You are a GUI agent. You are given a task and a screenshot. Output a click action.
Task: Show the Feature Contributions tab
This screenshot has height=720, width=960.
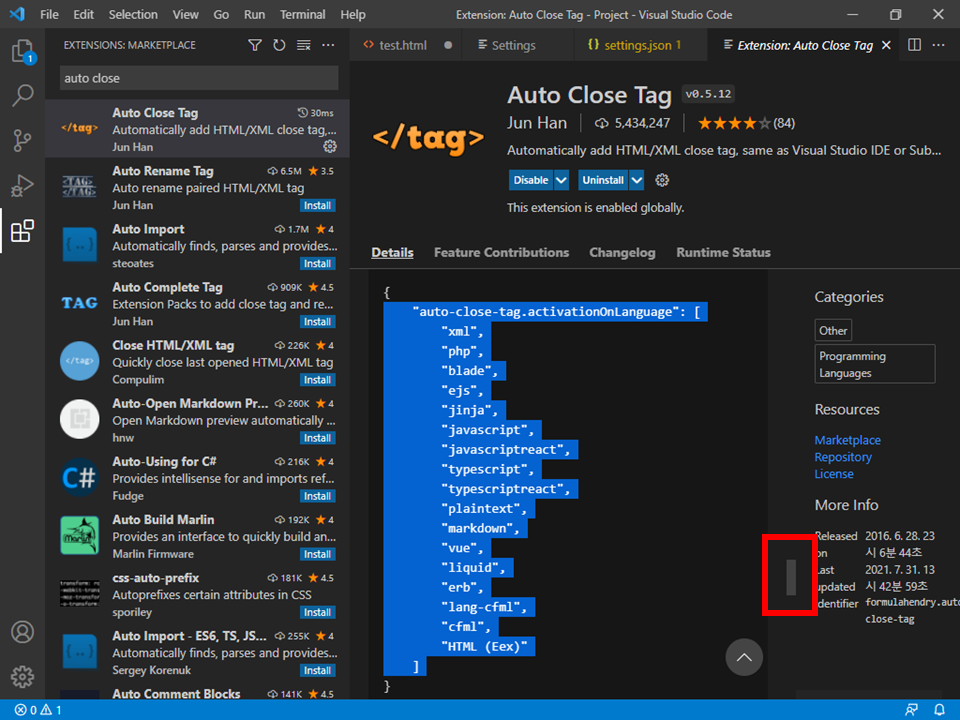tap(501, 252)
